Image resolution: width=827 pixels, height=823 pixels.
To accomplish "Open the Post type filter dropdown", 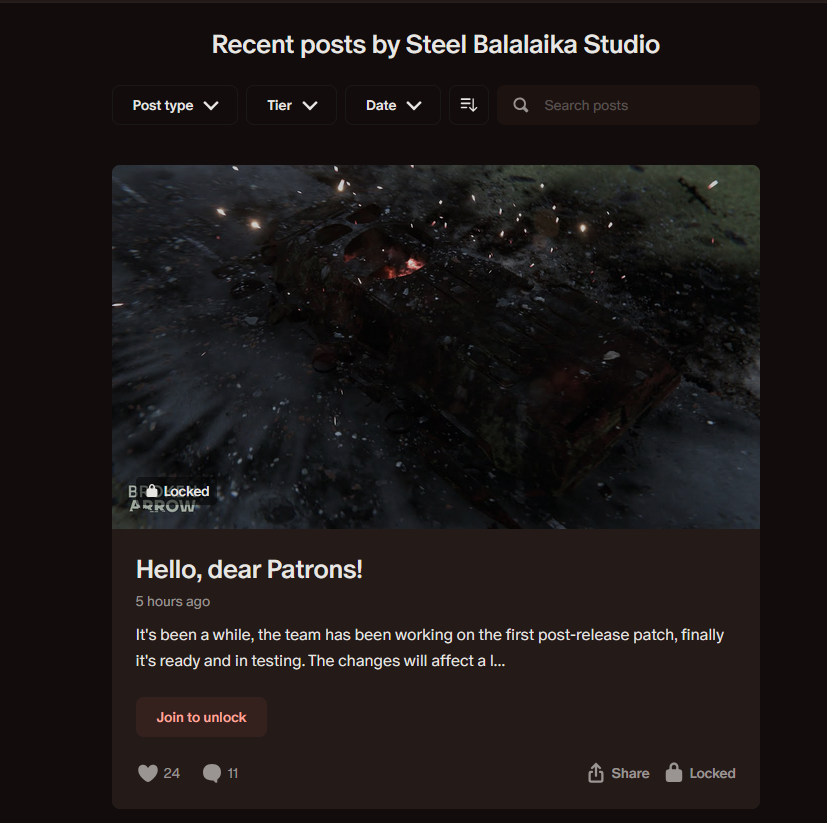I will 175,105.
